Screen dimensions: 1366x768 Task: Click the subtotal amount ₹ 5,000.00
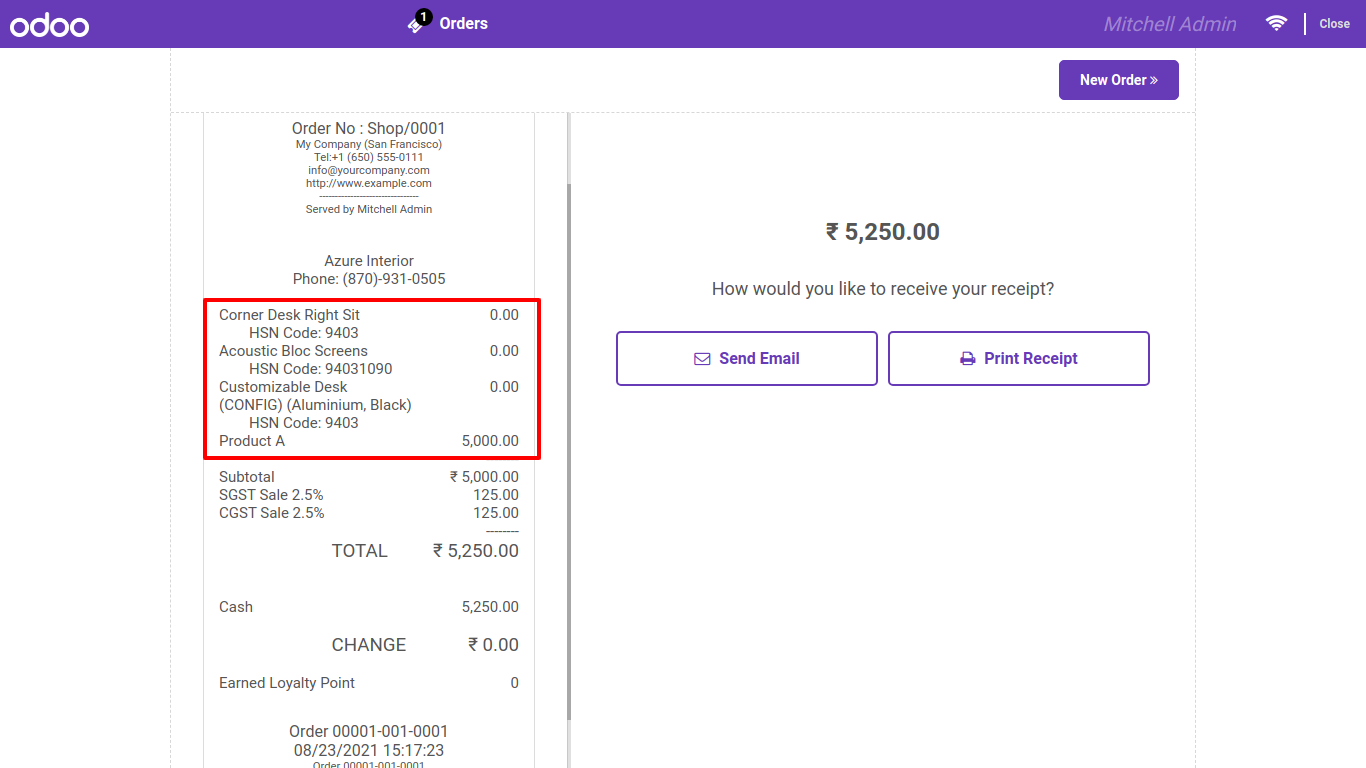click(x=484, y=477)
